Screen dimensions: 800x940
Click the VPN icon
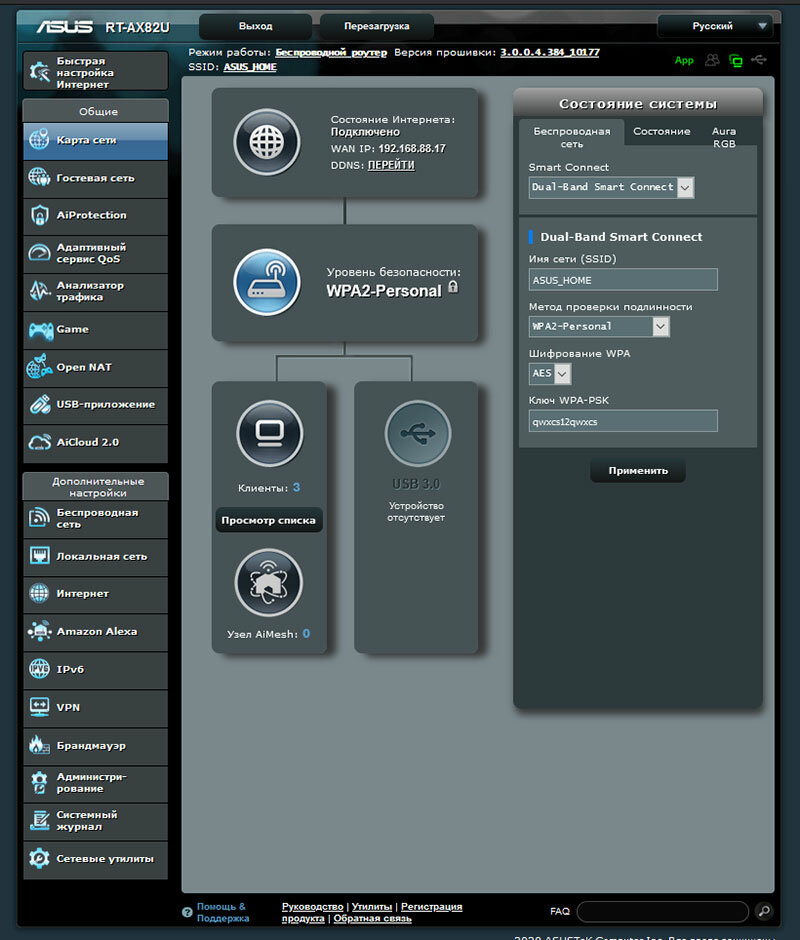[40, 707]
